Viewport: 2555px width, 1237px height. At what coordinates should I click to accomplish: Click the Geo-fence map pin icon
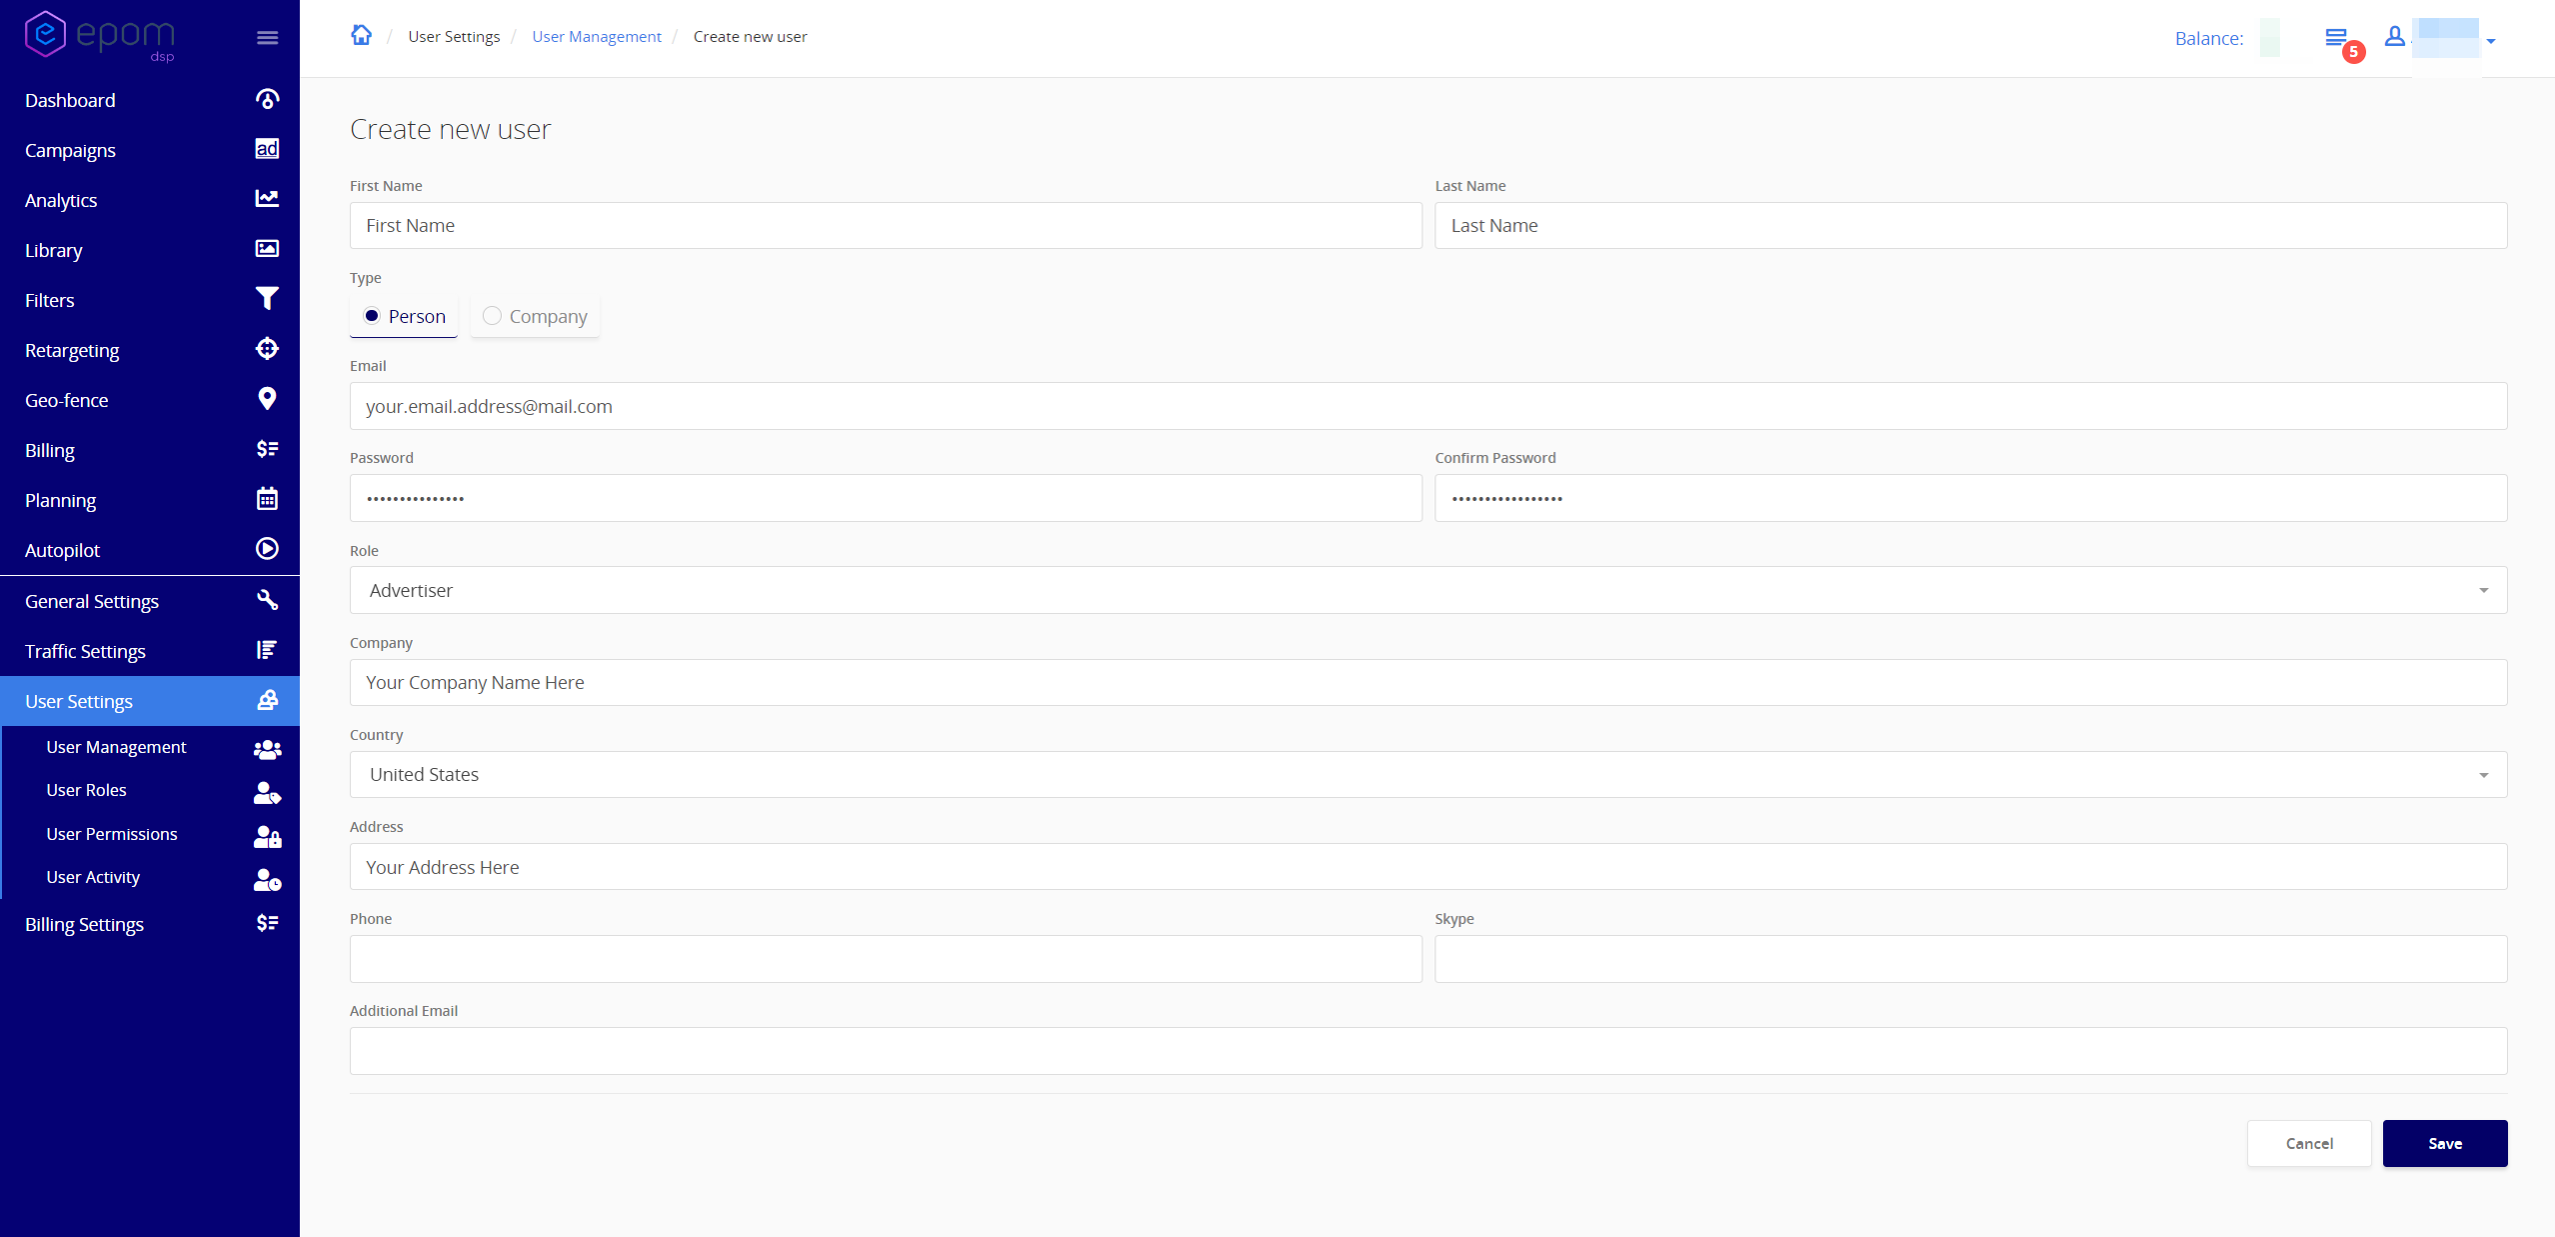pos(267,399)
